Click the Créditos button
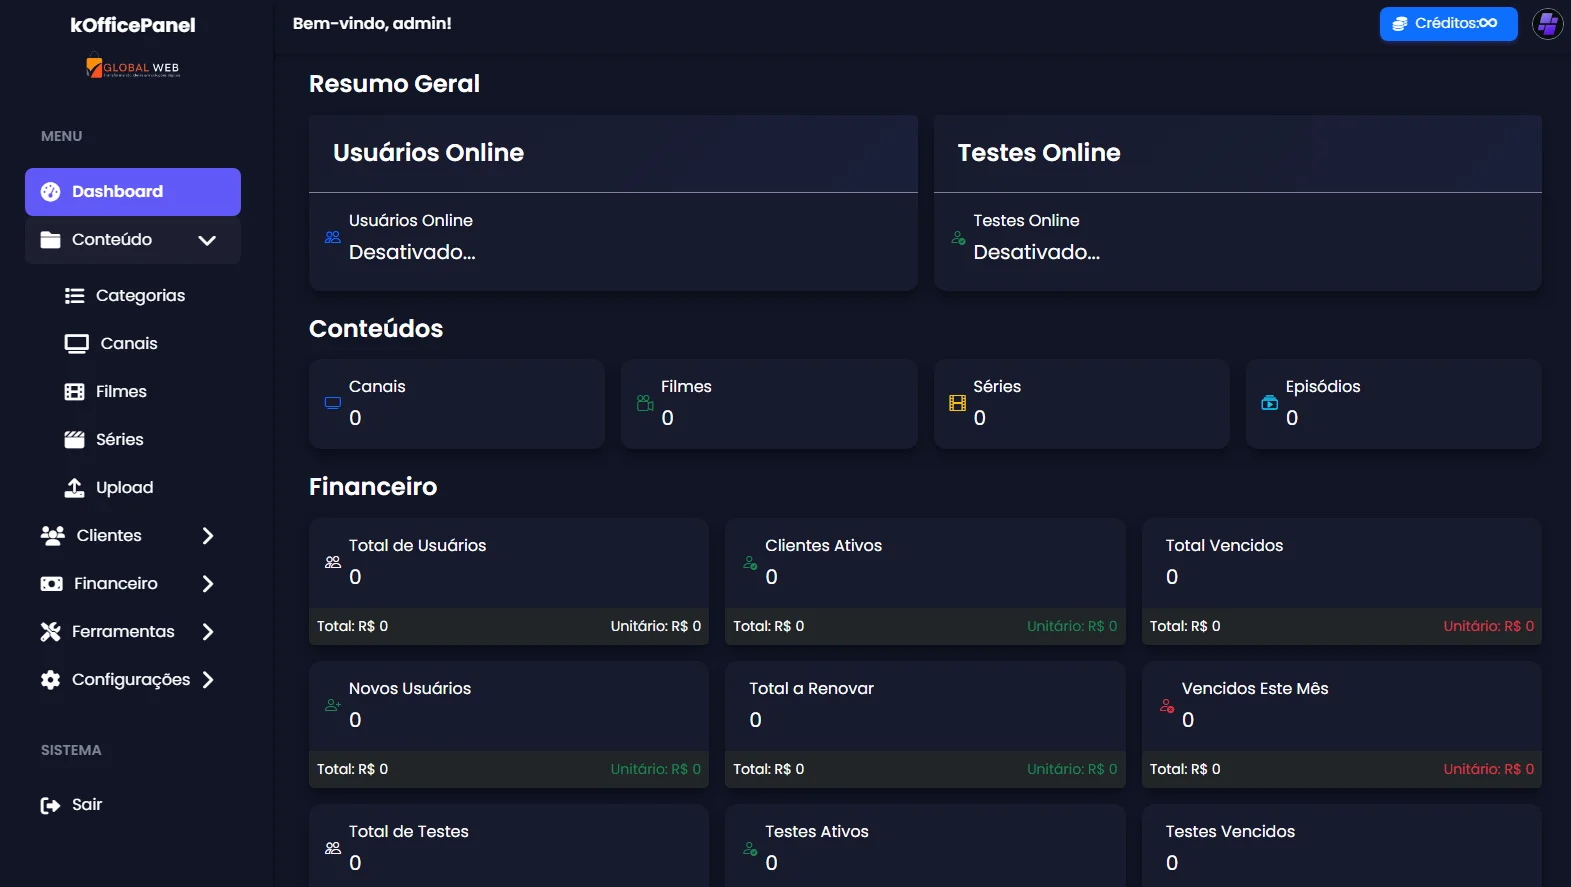 pyautogui.click(x=1447, y=23)
